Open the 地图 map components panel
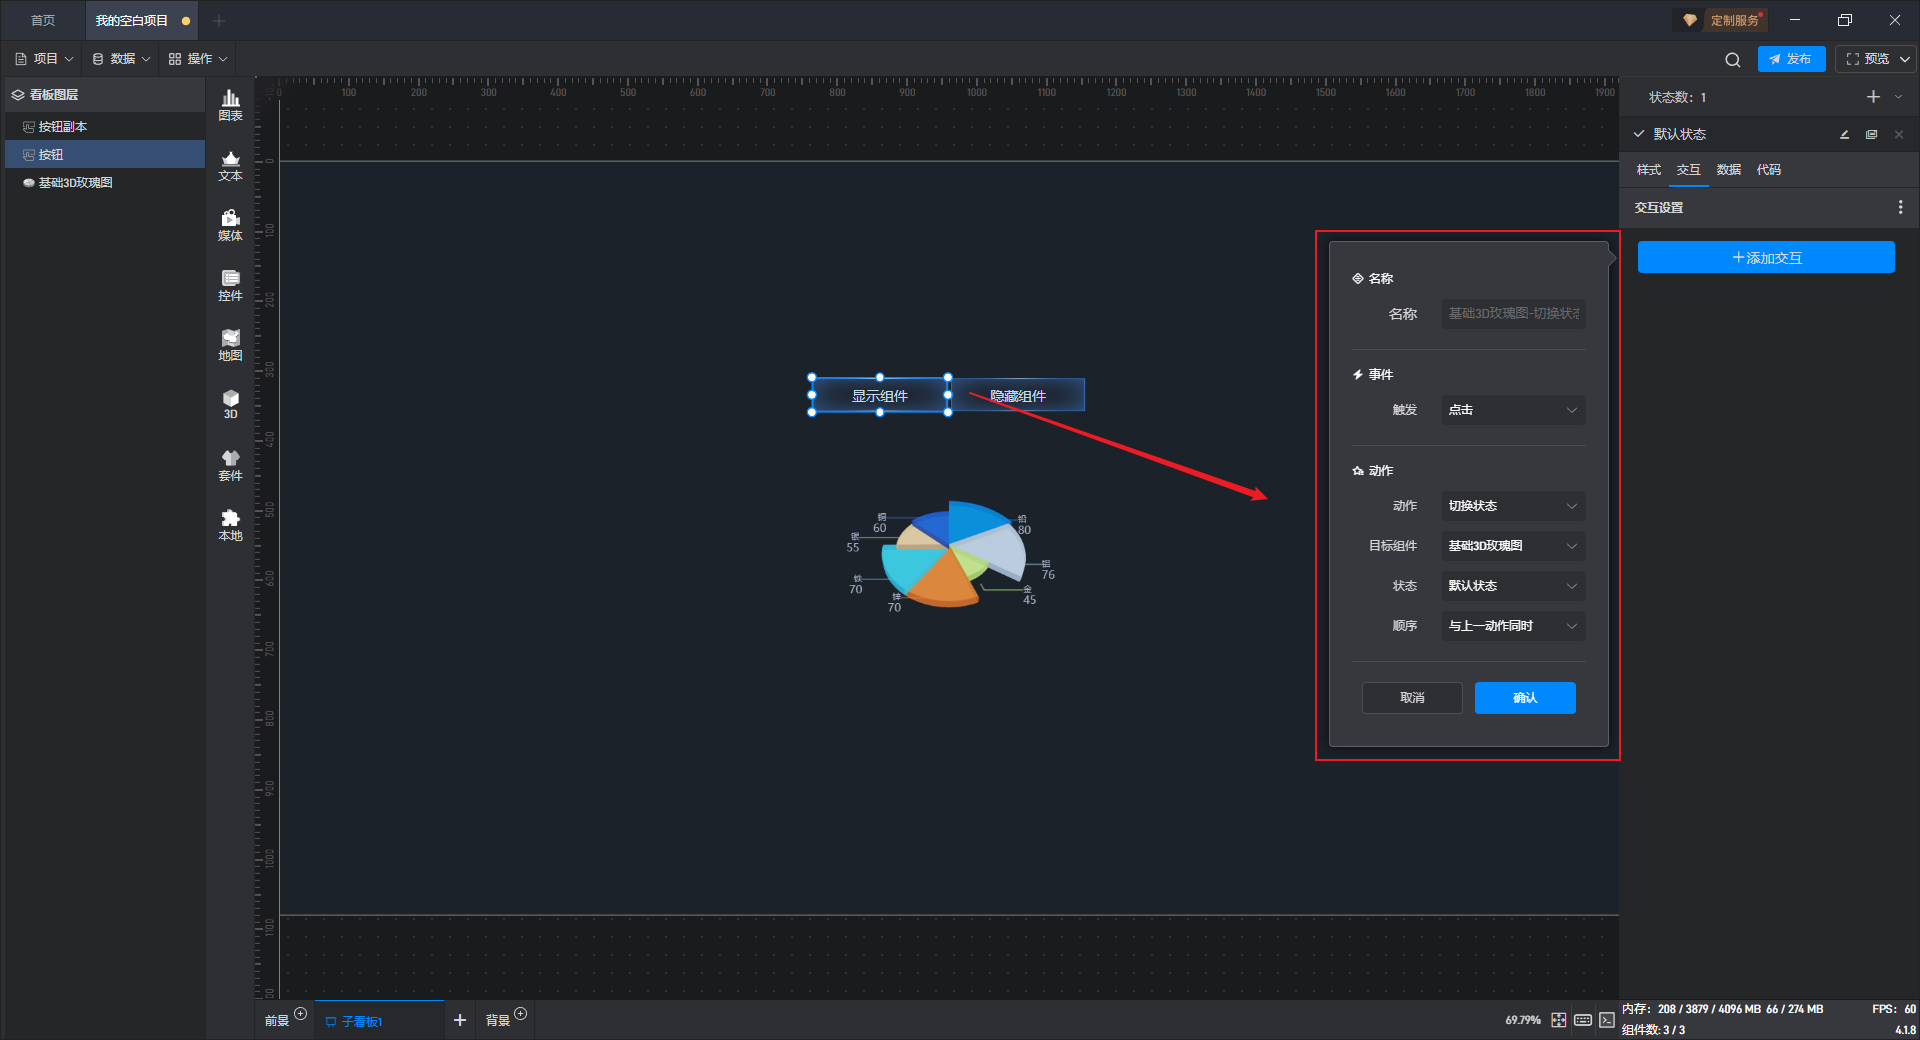Screen dimensions: 1920x1040 (230, 344)
